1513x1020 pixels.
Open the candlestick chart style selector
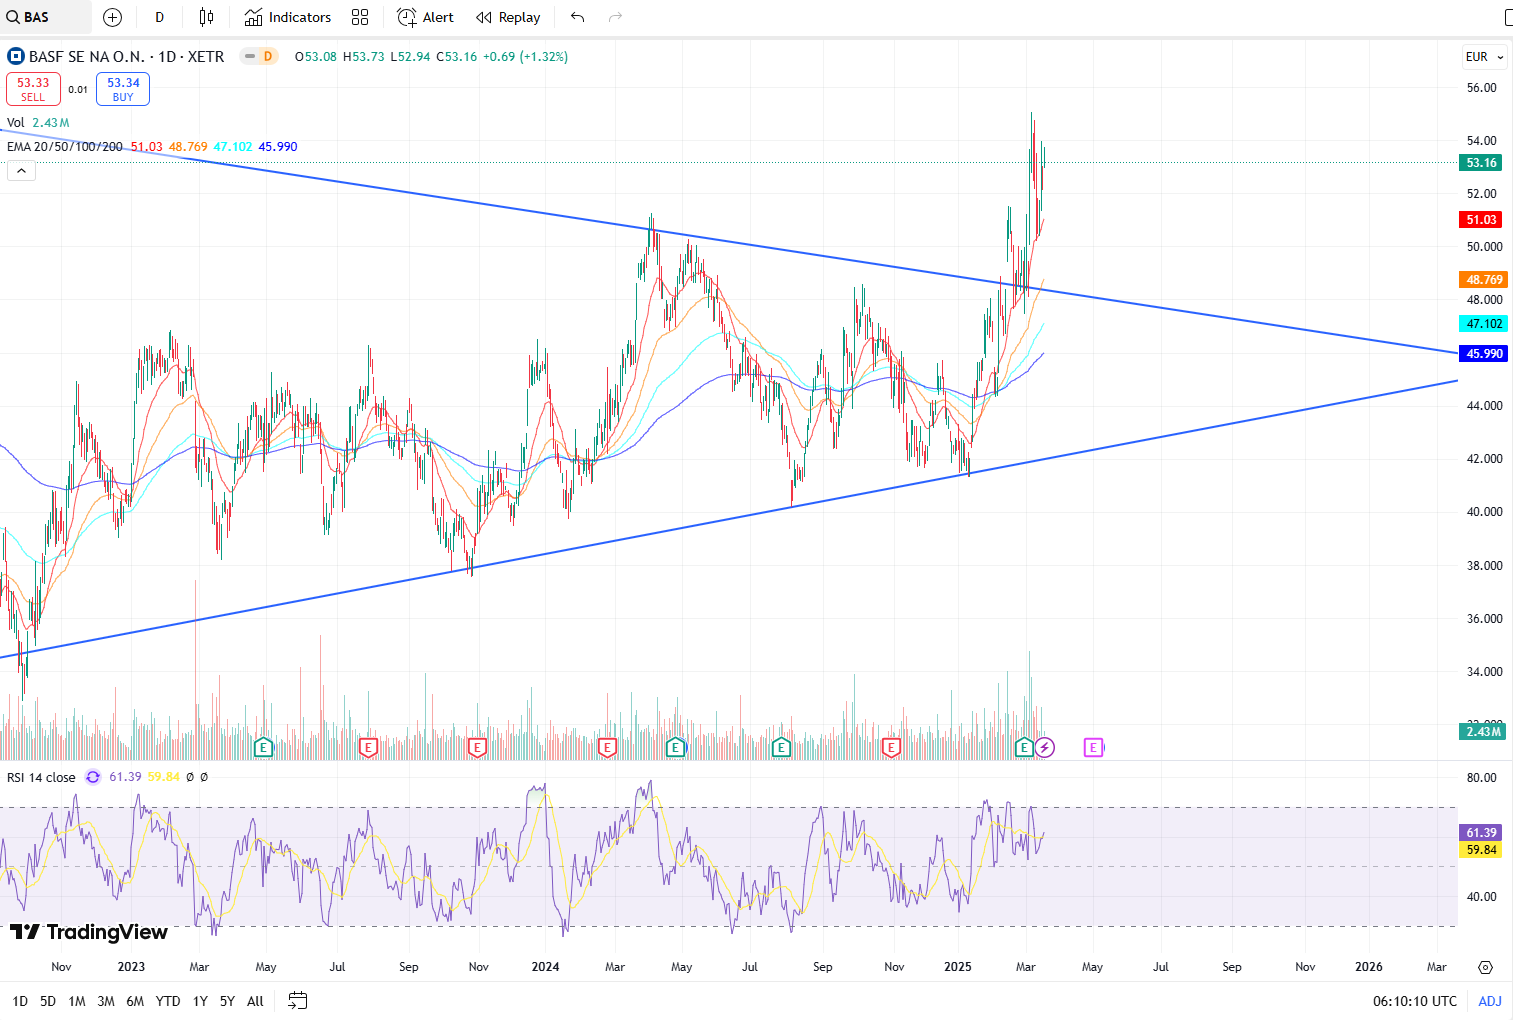[206, 17]
